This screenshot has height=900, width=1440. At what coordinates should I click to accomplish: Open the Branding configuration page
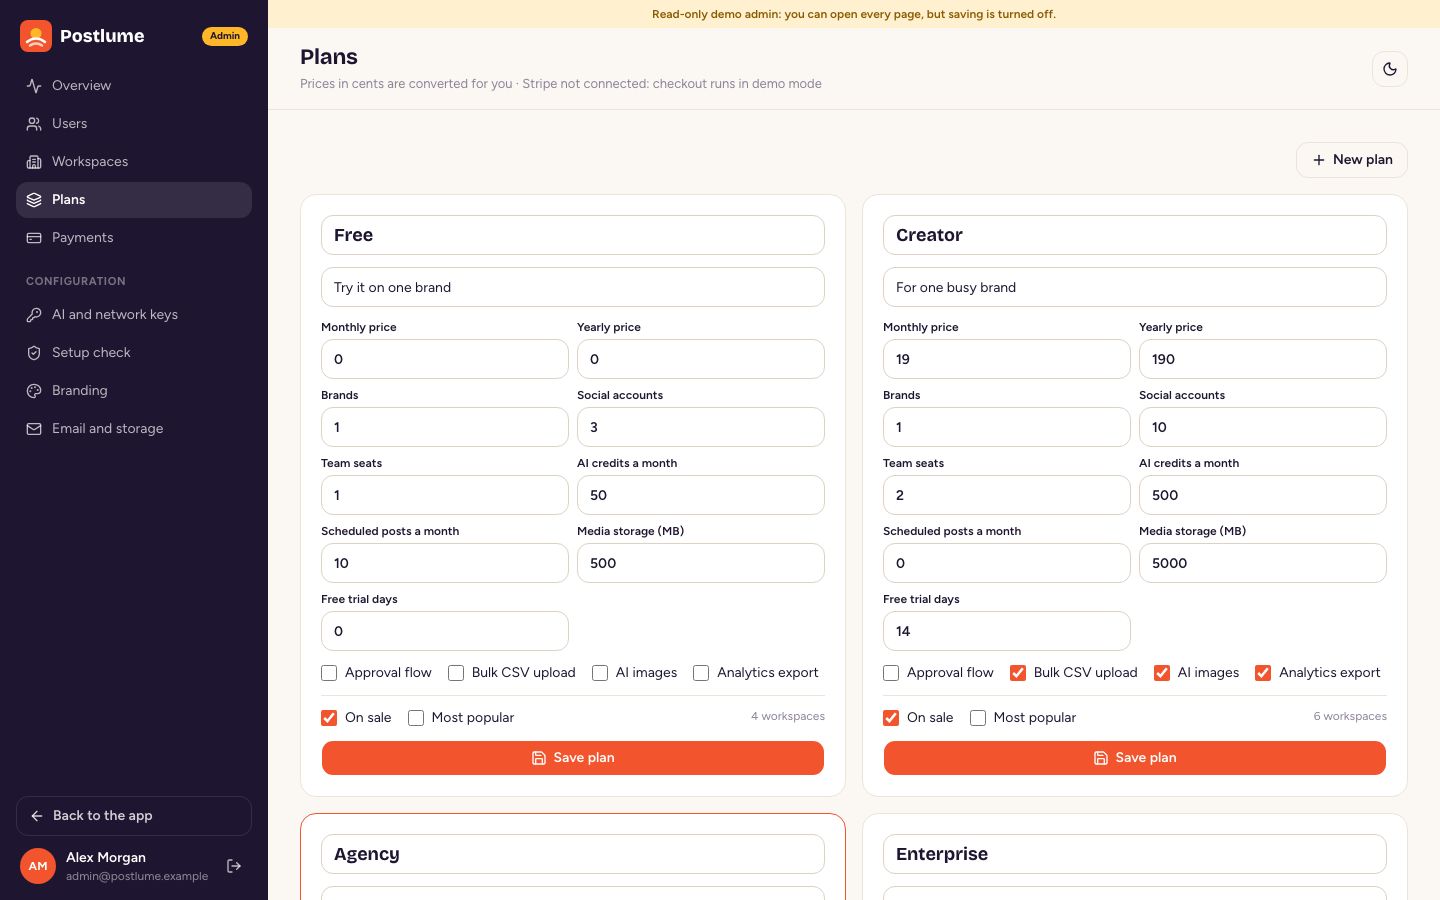[x=134, y=391]
